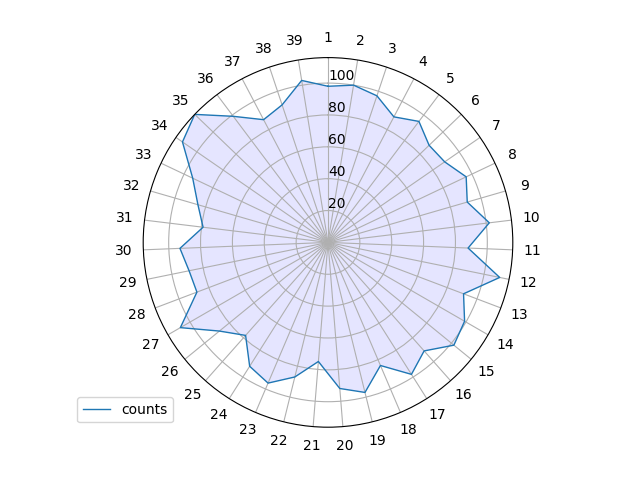Click angular axis label 8
The width and height of the screenshot is (640, 480).
512,154
